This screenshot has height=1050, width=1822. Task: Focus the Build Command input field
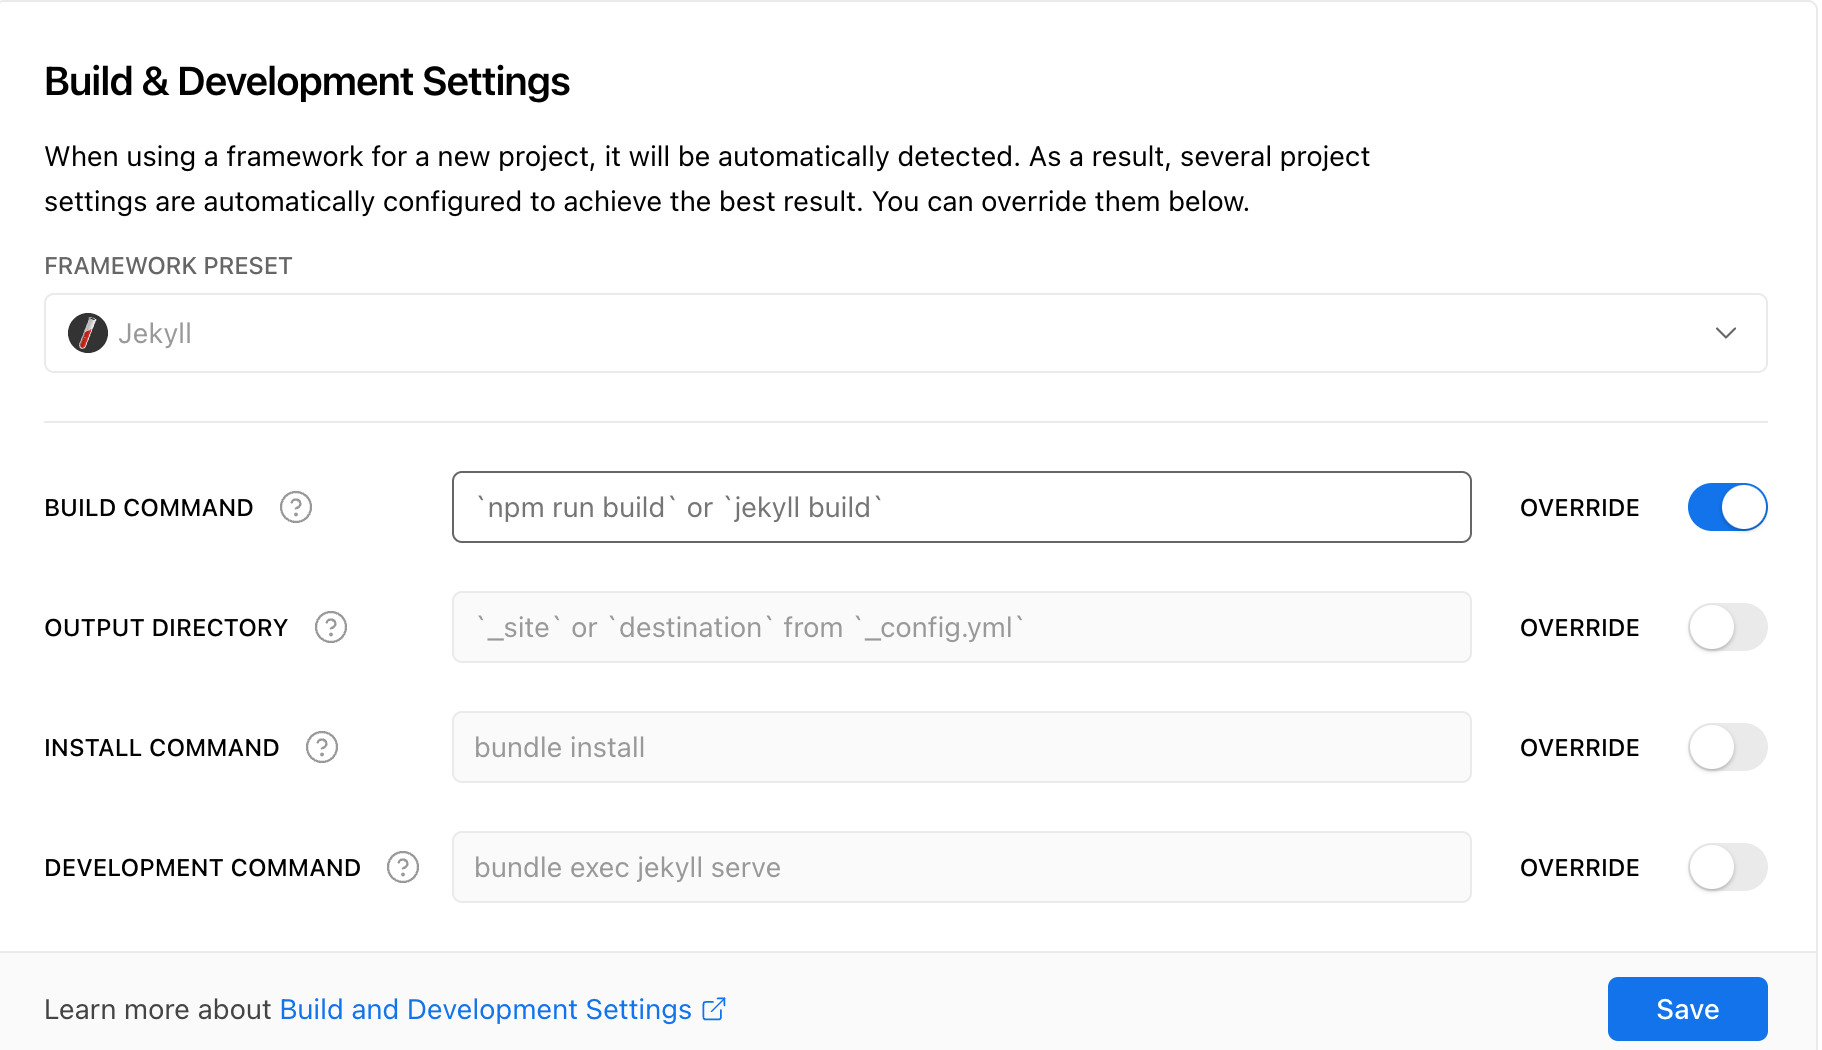click(x=961, y=508)
